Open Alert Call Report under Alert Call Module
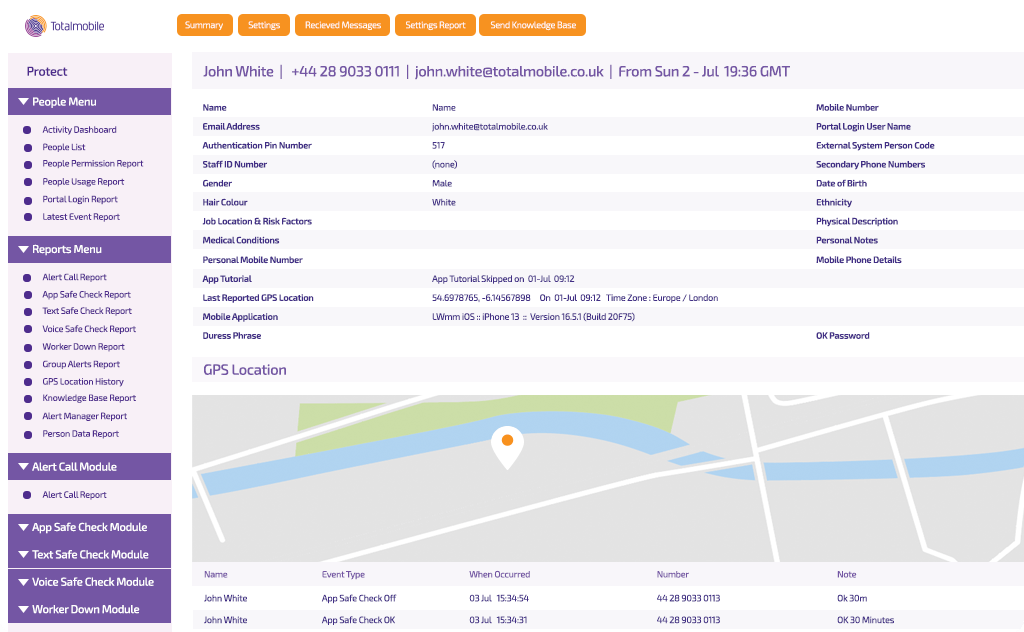Screen dimensions: 1024x632 pos(74,495)
